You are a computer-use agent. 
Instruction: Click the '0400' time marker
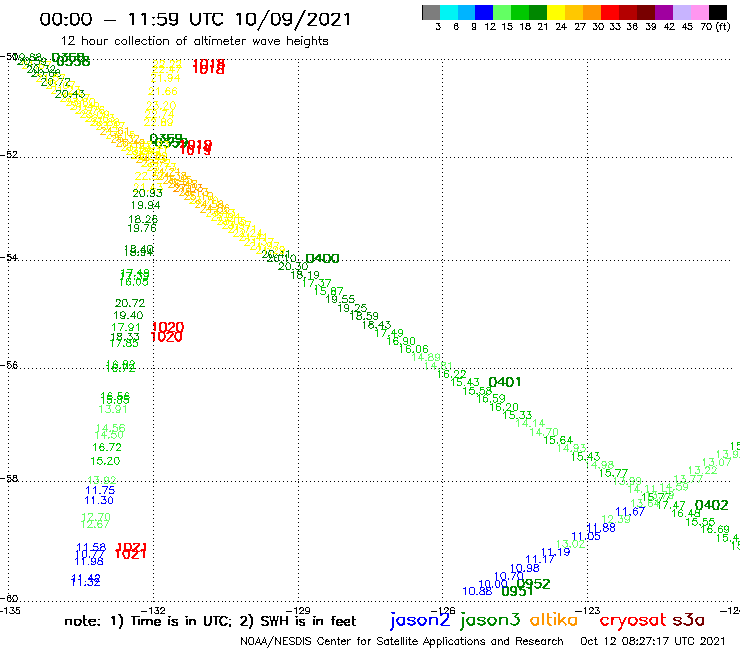tap(322, 259)
